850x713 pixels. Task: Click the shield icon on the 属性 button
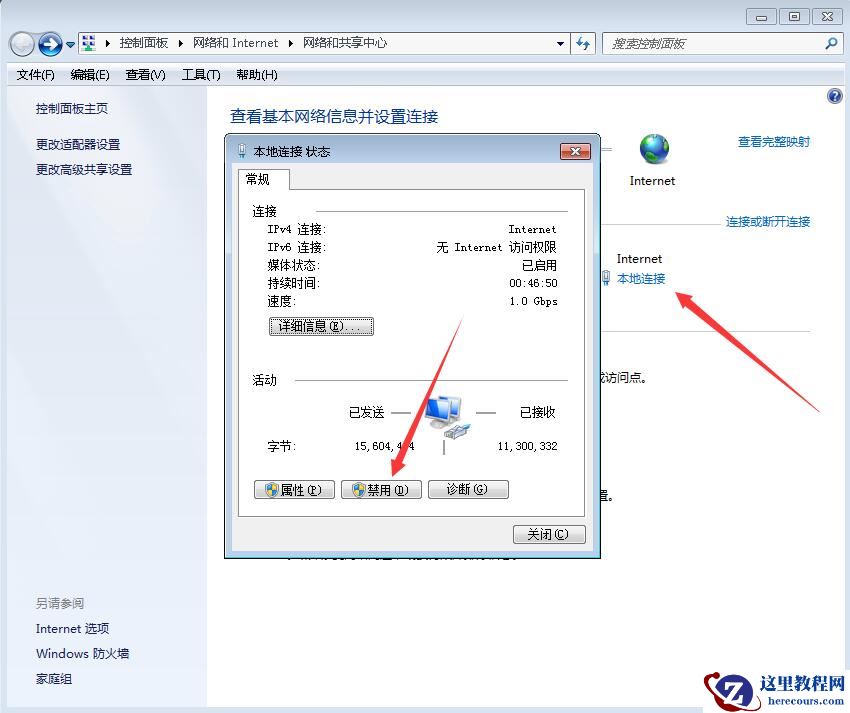click(273, 489)
